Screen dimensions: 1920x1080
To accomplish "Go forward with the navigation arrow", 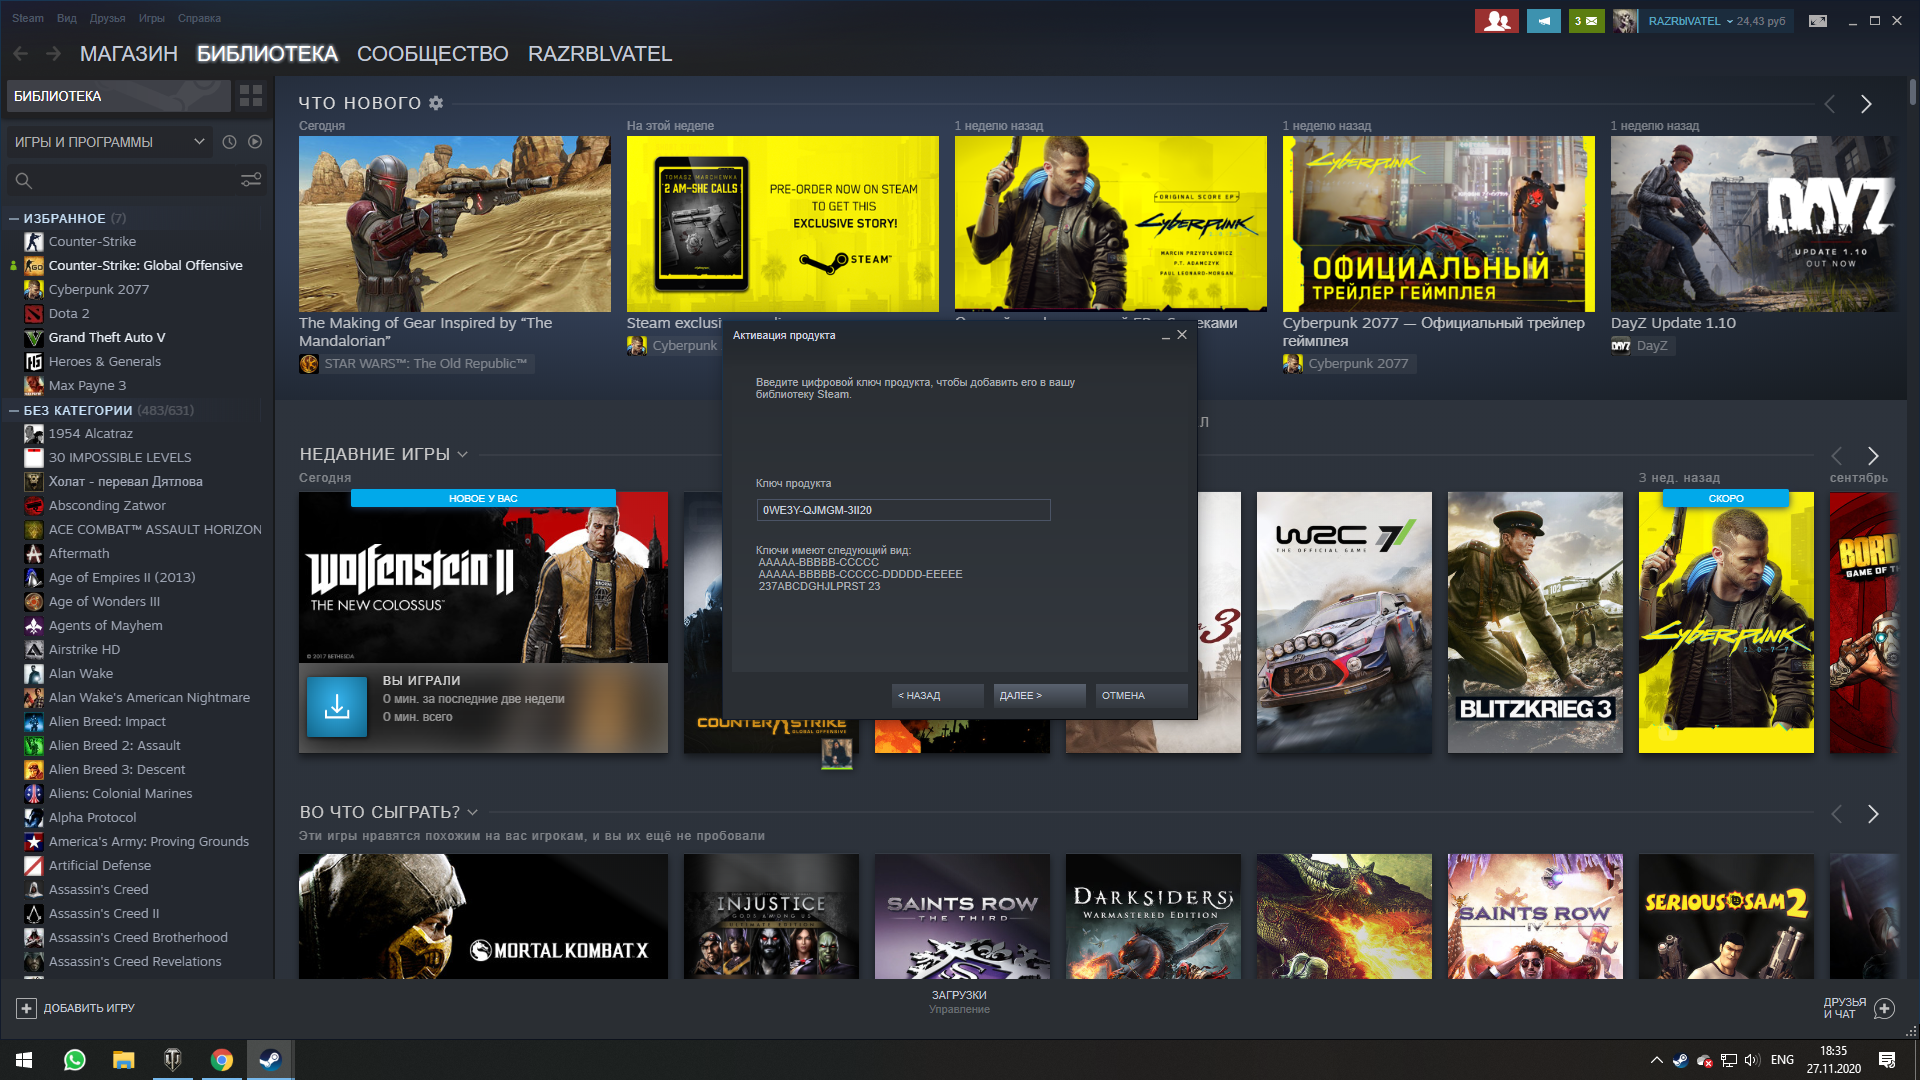I will [x=54, y=54].
